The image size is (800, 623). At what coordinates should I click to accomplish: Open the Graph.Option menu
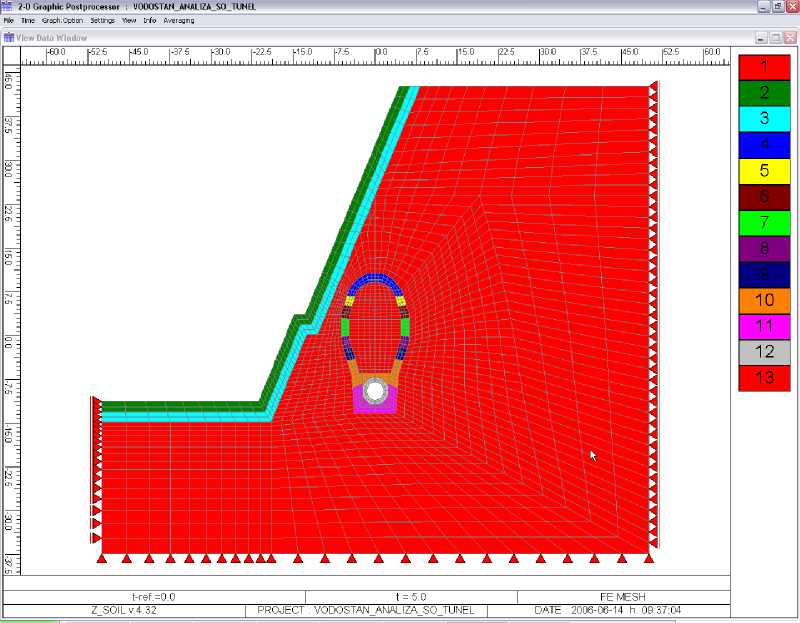click(x=62, y=20)
